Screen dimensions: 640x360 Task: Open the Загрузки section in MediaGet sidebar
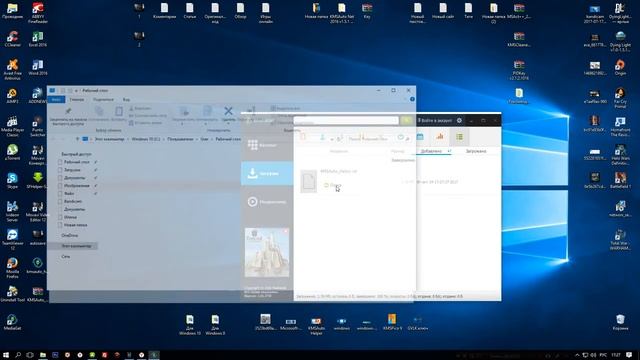[x=267, y=173]
